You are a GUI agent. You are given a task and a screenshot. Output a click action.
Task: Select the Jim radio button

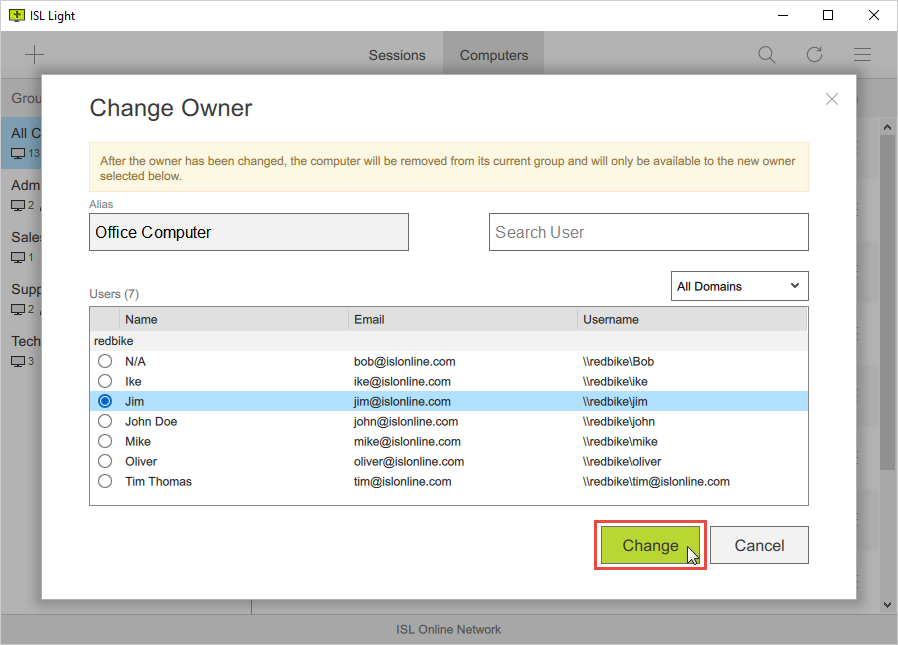[105, 401]
